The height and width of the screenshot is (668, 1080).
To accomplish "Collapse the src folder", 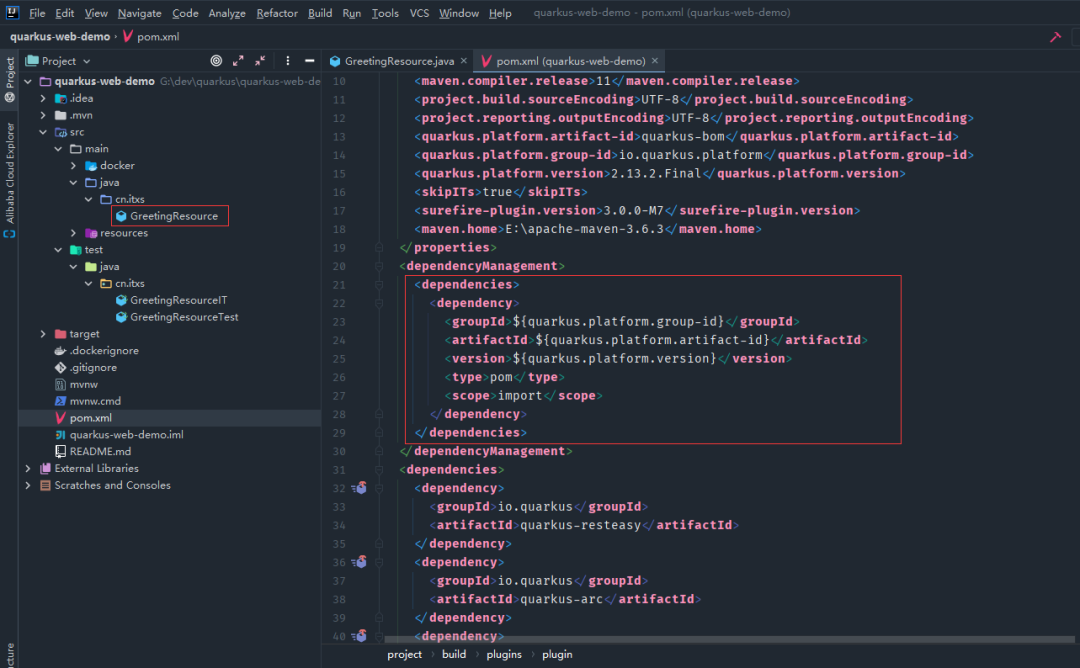I will (43, 132).
